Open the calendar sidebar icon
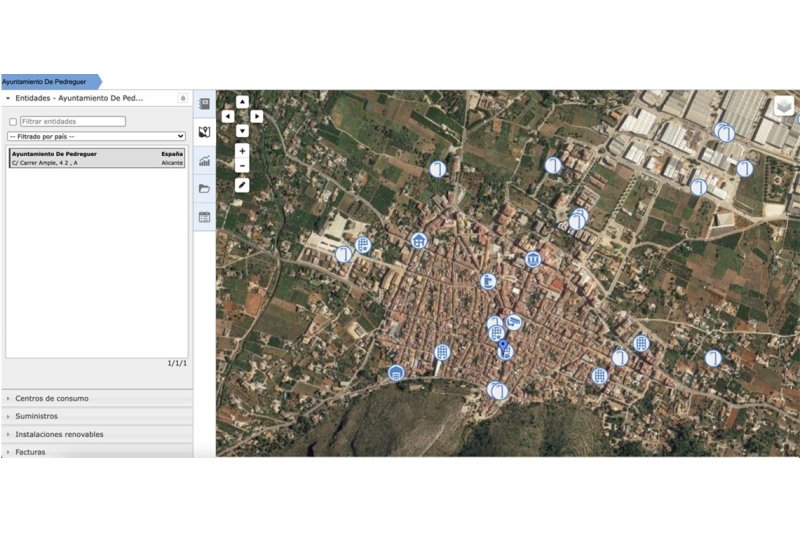Image resolution: width=800 pixels, height=533 pixels. pos(204,216)
